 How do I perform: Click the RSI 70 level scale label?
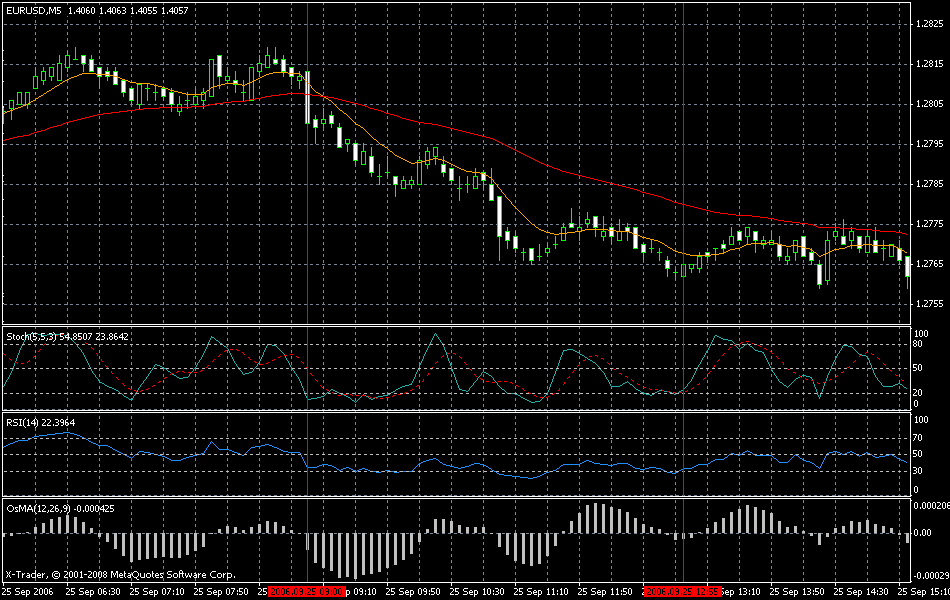tap(918, 437)
